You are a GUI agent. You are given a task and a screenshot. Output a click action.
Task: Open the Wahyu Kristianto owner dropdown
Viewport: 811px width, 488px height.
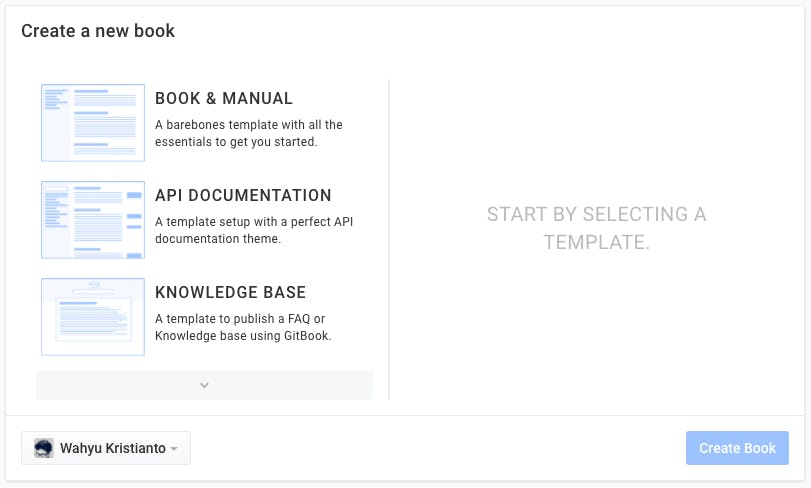pyautogui.click(x=106, y=448)
